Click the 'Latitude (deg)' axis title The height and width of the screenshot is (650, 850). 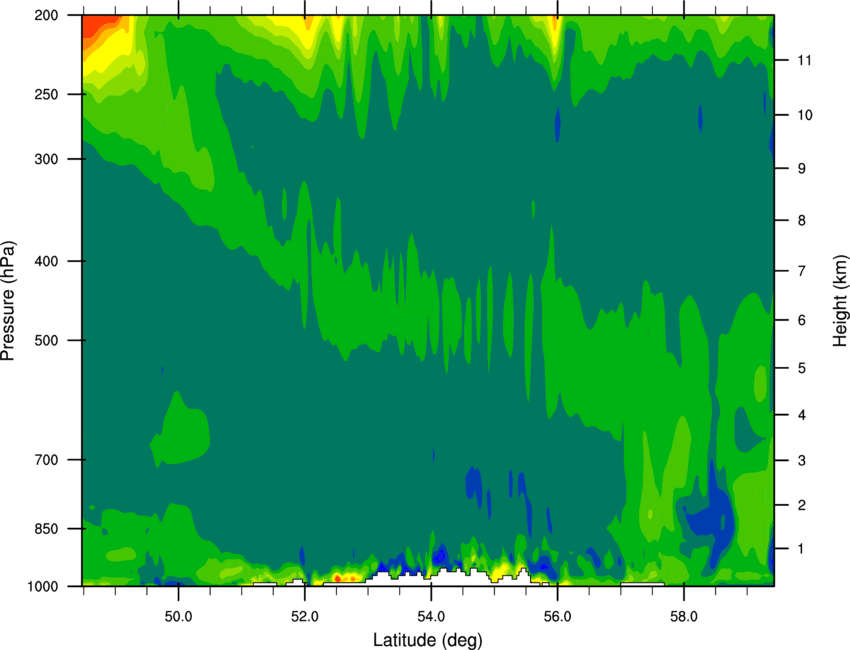[427, 640]
